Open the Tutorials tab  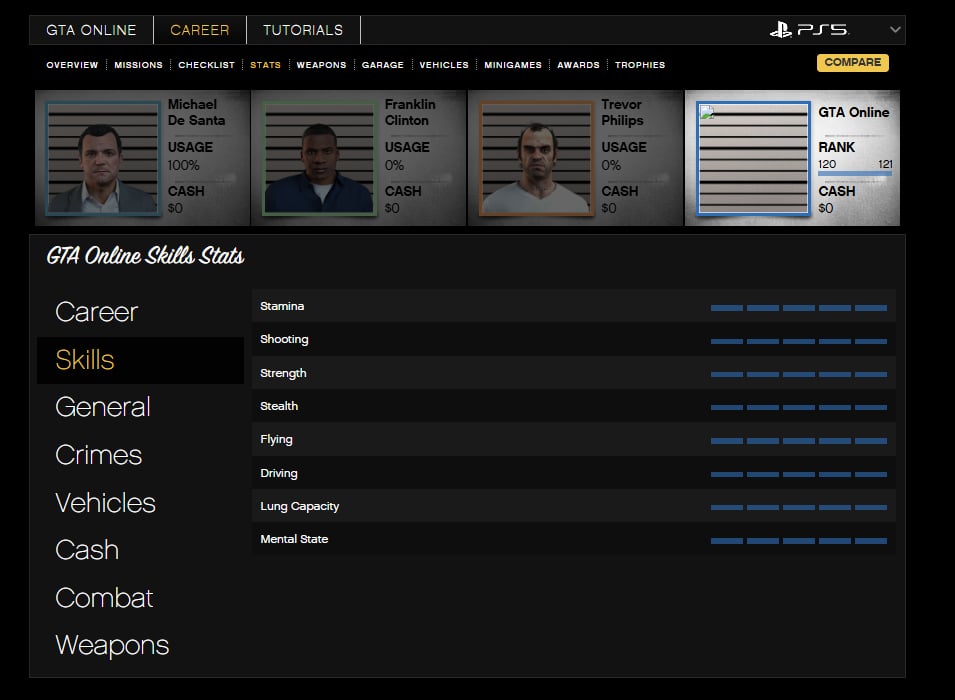tap(303, 30)
